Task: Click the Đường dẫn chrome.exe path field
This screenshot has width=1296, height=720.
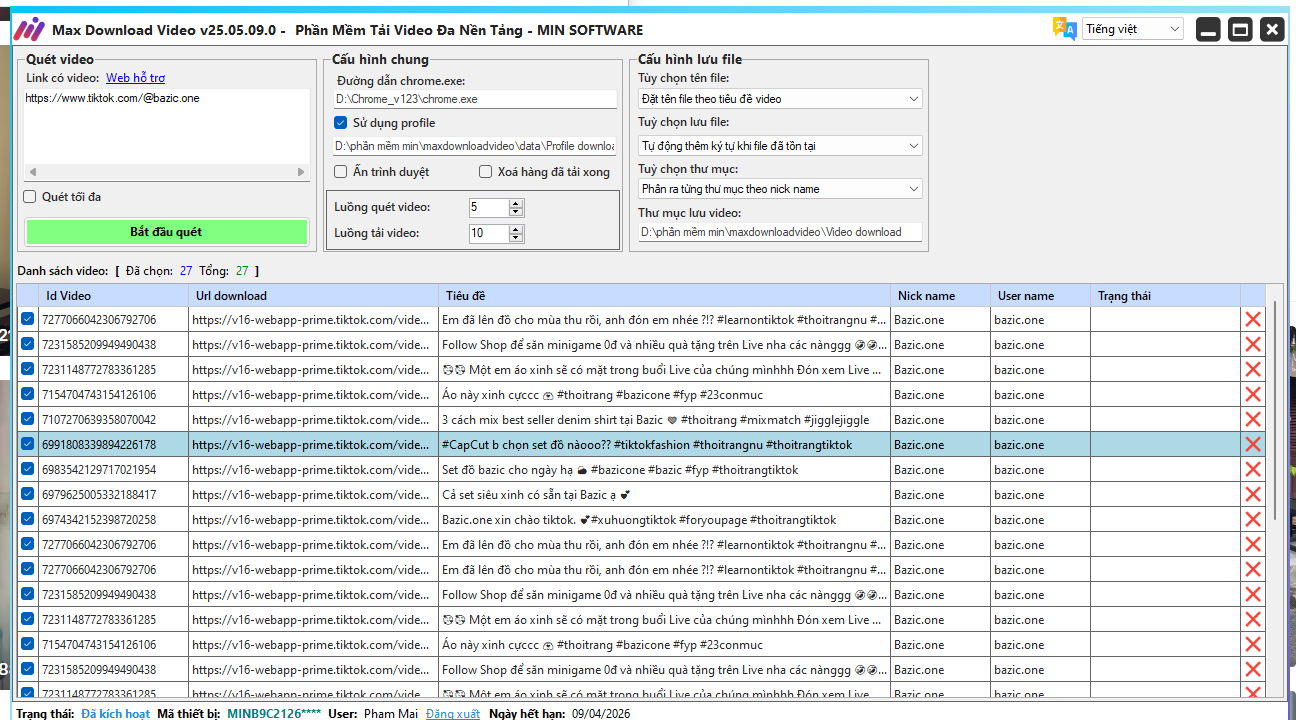Action: (475, 99)
